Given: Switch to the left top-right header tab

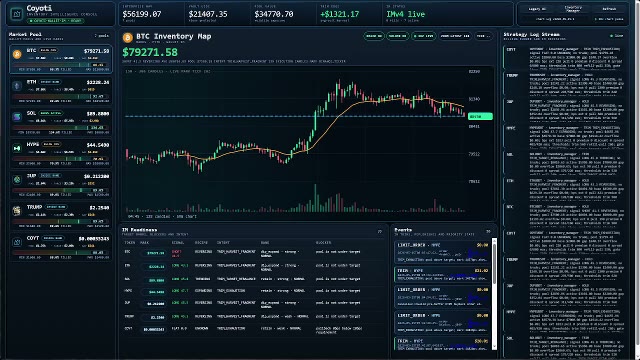Looking at the screenshot, I should coord(537,9).
